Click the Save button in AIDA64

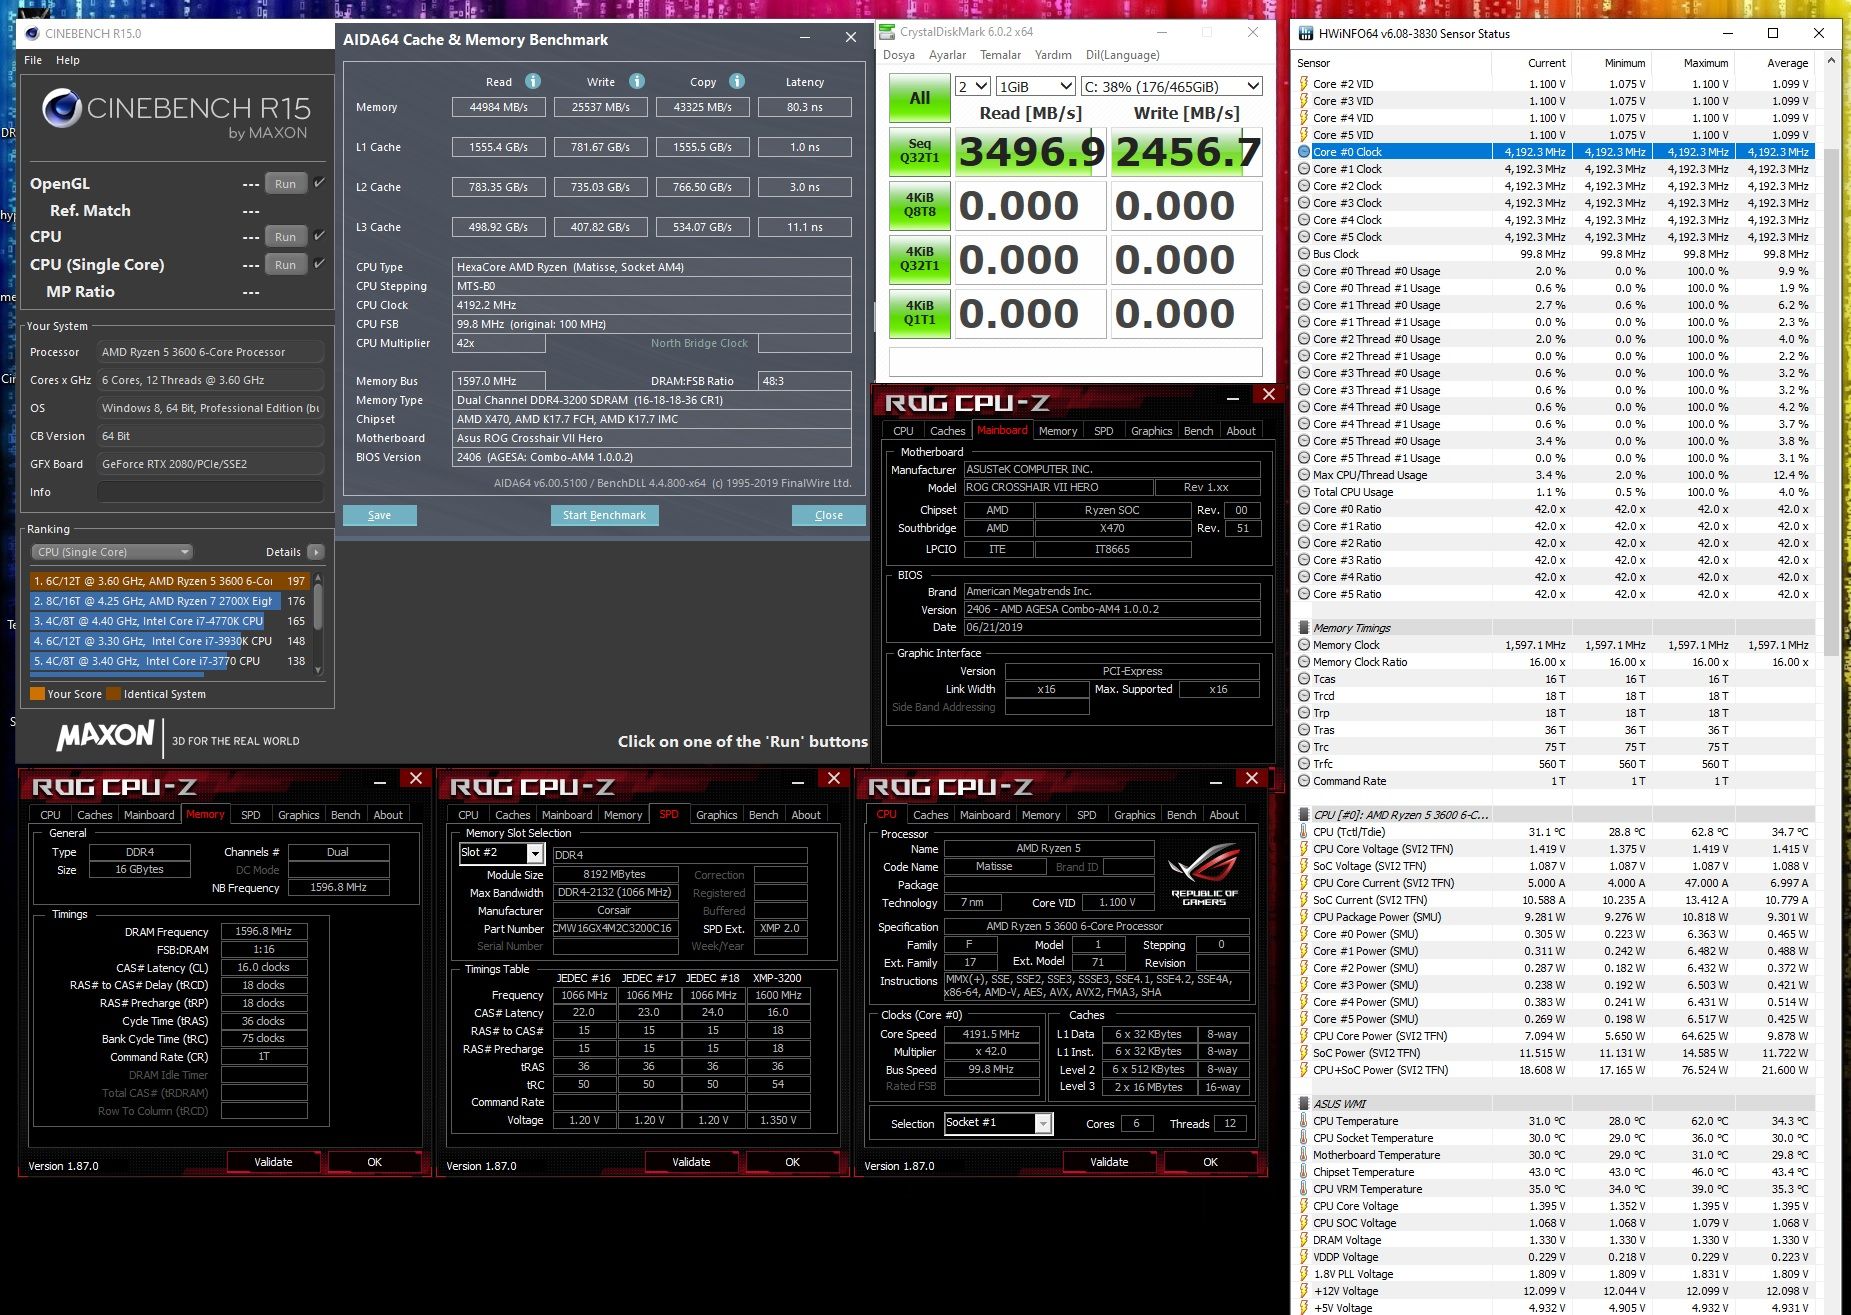(379, 515)
